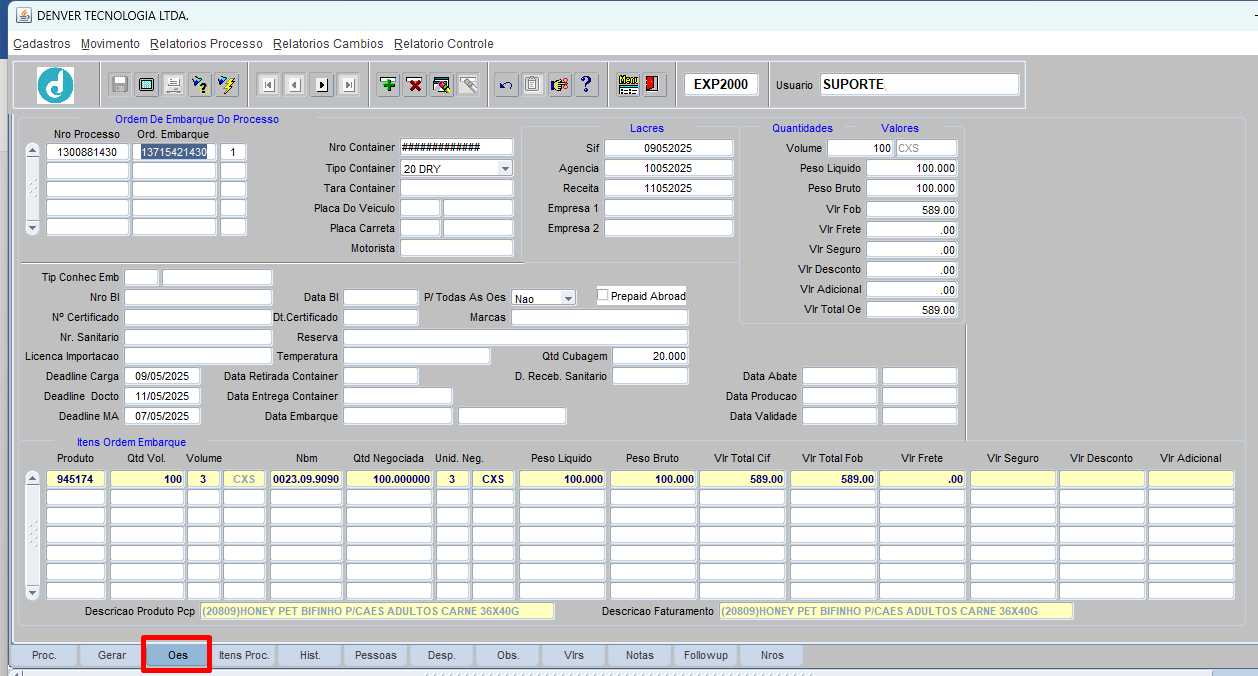1258x676 pixels.
Task: Click the Gerar tab button
Action: [112, 655]
